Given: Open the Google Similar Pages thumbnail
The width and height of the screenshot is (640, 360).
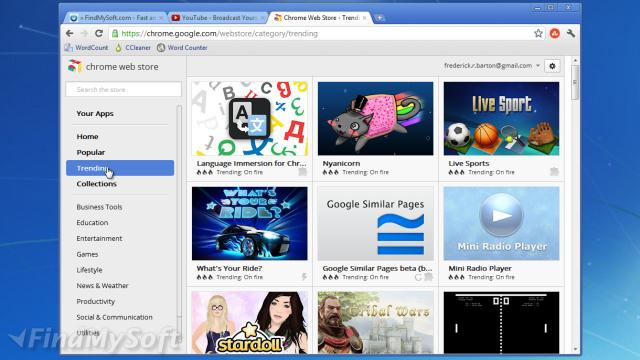Looking at the screenshot, I should 376,223.
